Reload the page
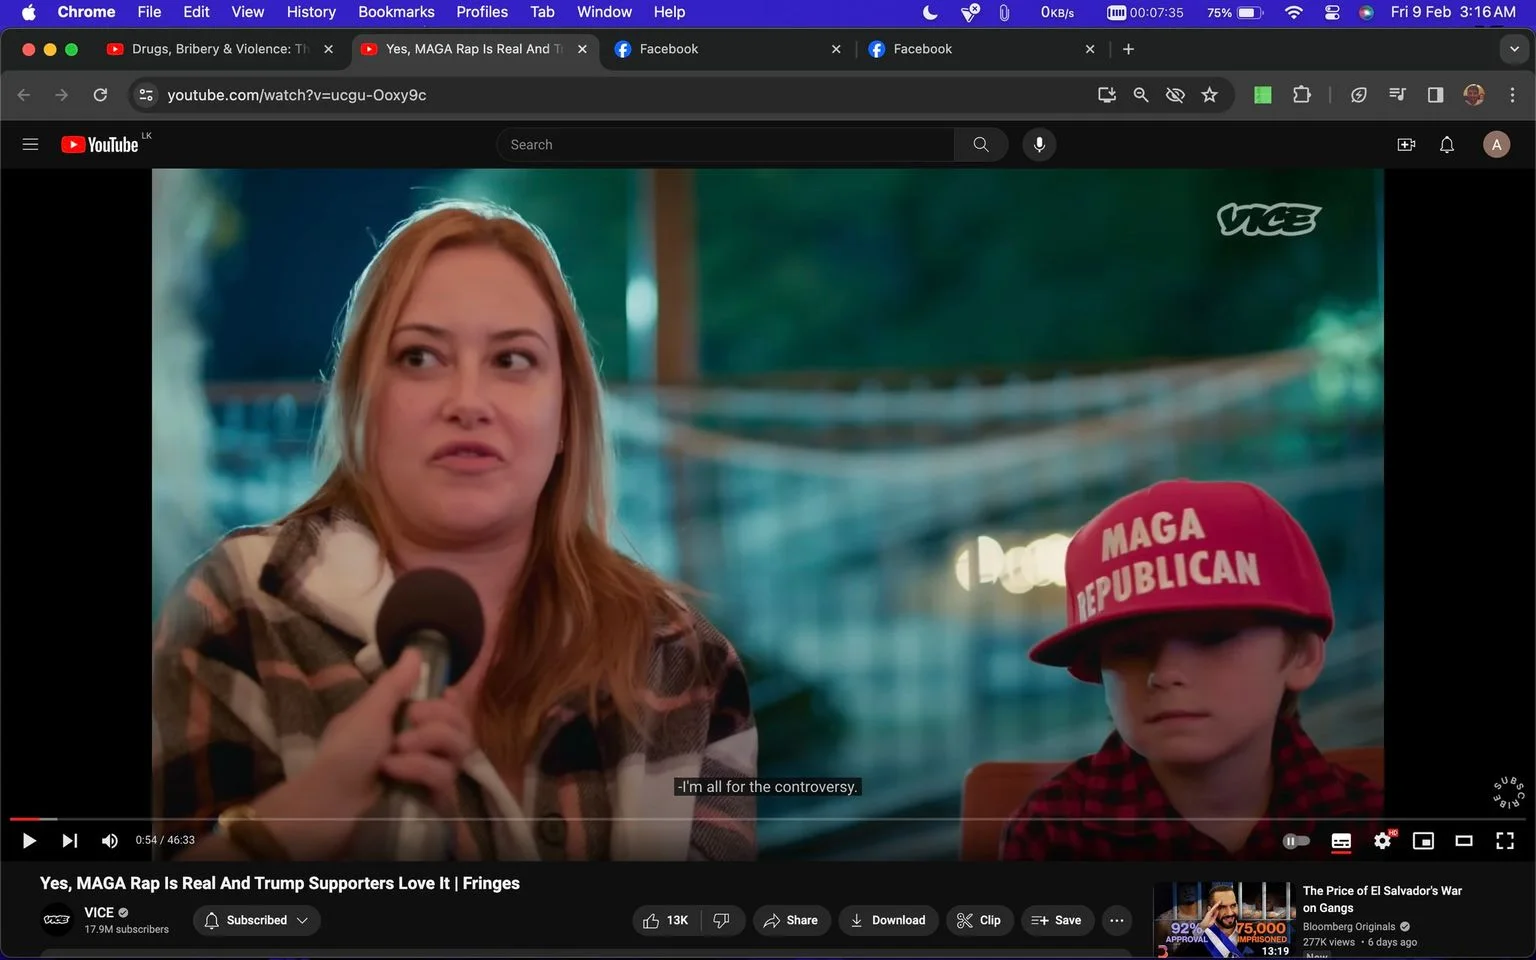1536x960 pixels. tap(100, 95)
